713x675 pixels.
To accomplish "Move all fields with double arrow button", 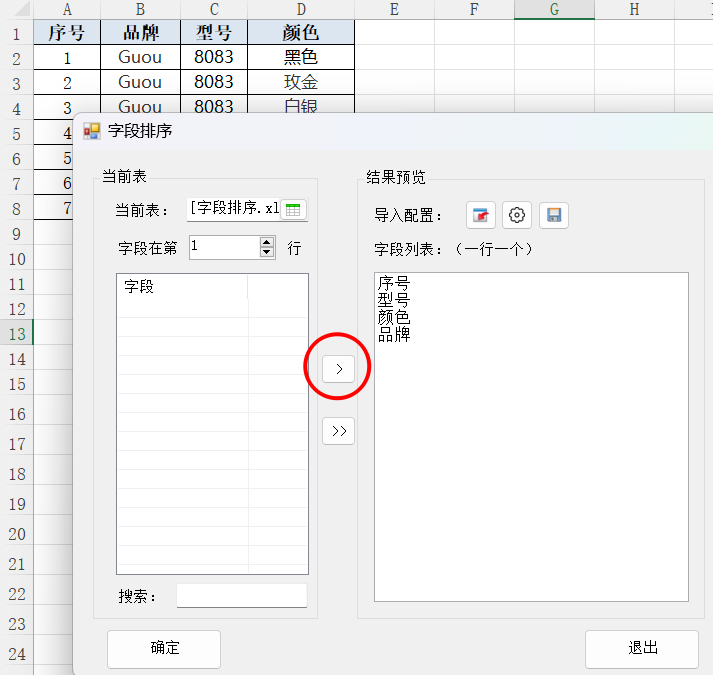I will [x=338, y=431].
